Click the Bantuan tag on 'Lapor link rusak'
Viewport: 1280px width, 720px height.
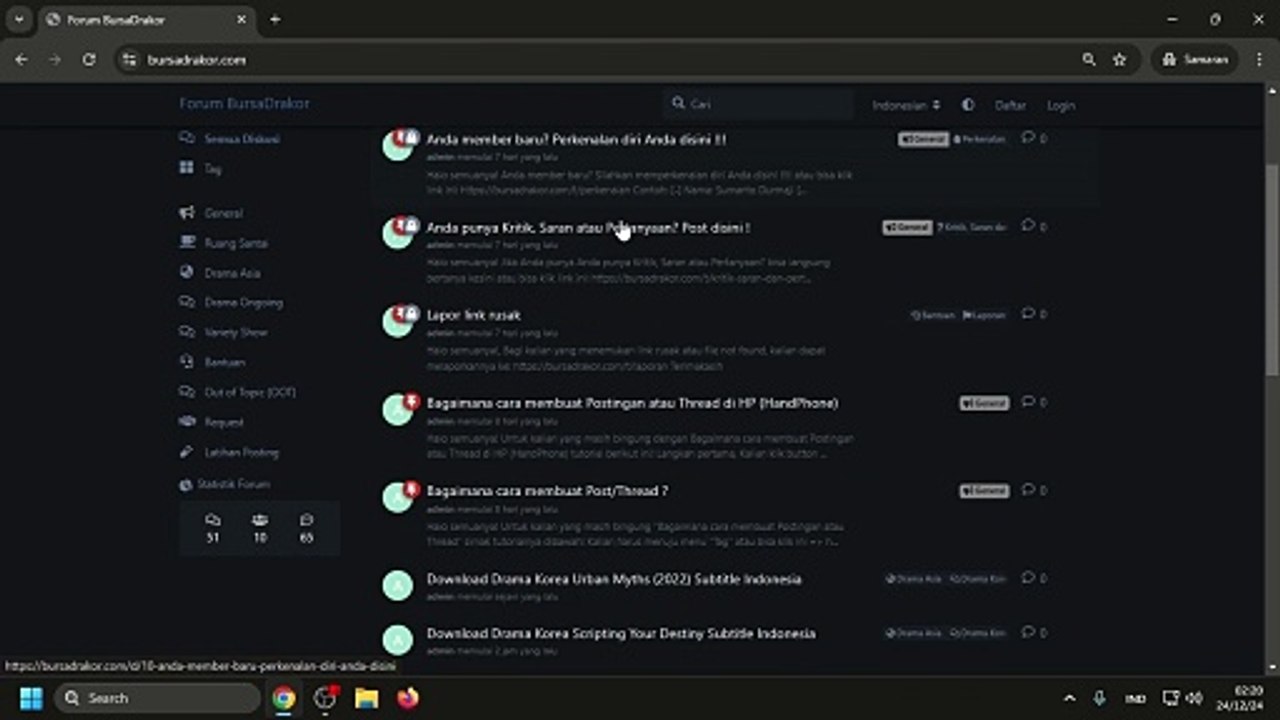pyautogui.click(x=933, y=315)
